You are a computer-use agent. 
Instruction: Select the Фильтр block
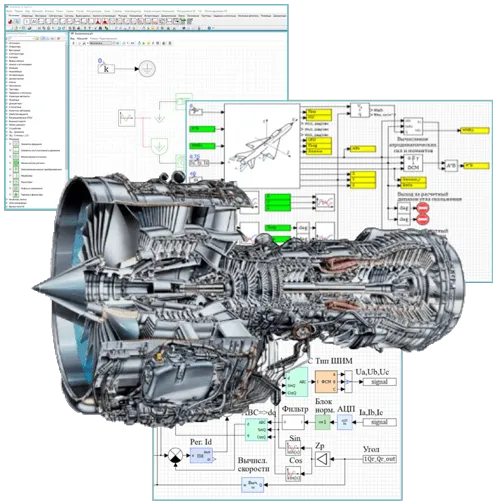pyautogui.click(x=293, y=422)
